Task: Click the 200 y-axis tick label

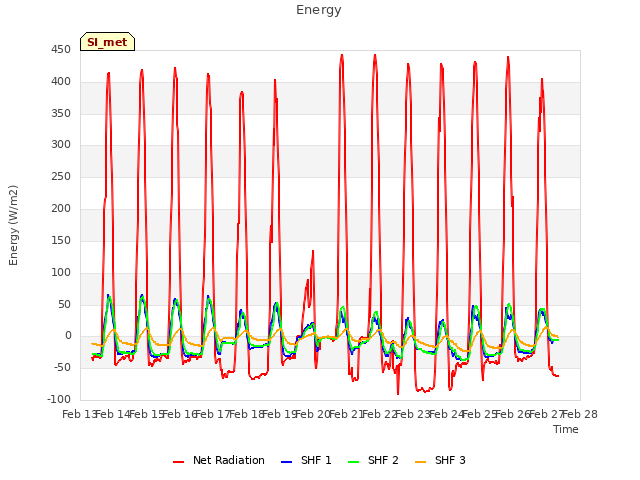Action: [61, 209]
